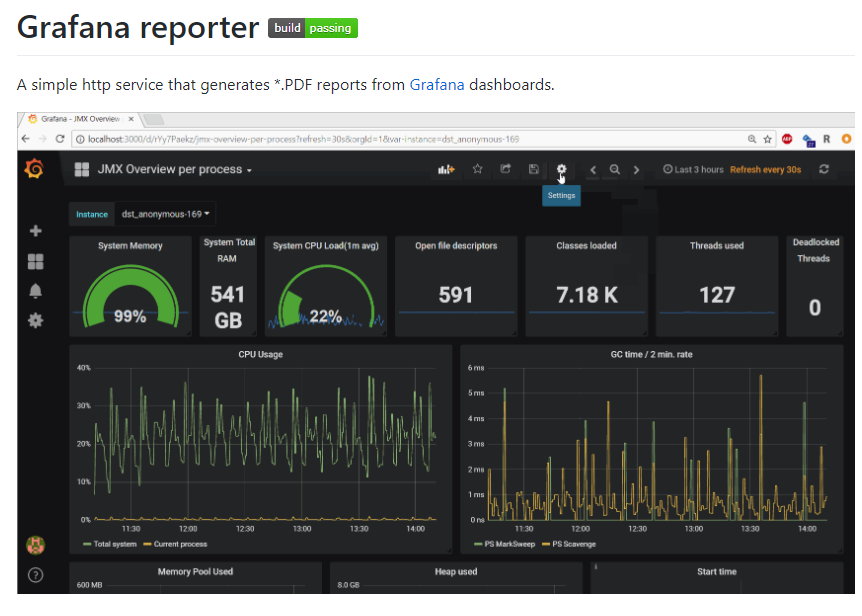Image resolution: width=862 pixels, height=616 pixels.
Task: Click the Refresh every 30s label
Action: (765, 169)
